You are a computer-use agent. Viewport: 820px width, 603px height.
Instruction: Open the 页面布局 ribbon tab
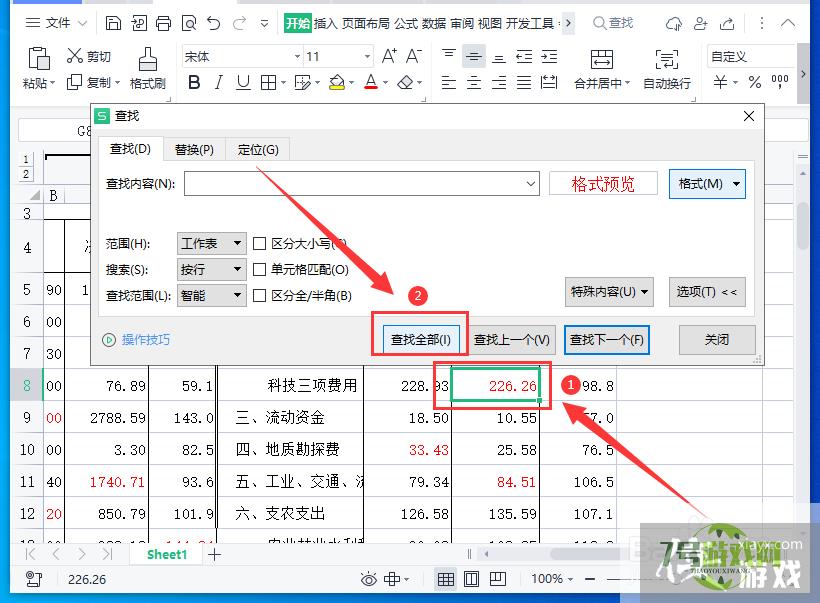(x=366, y=24)
